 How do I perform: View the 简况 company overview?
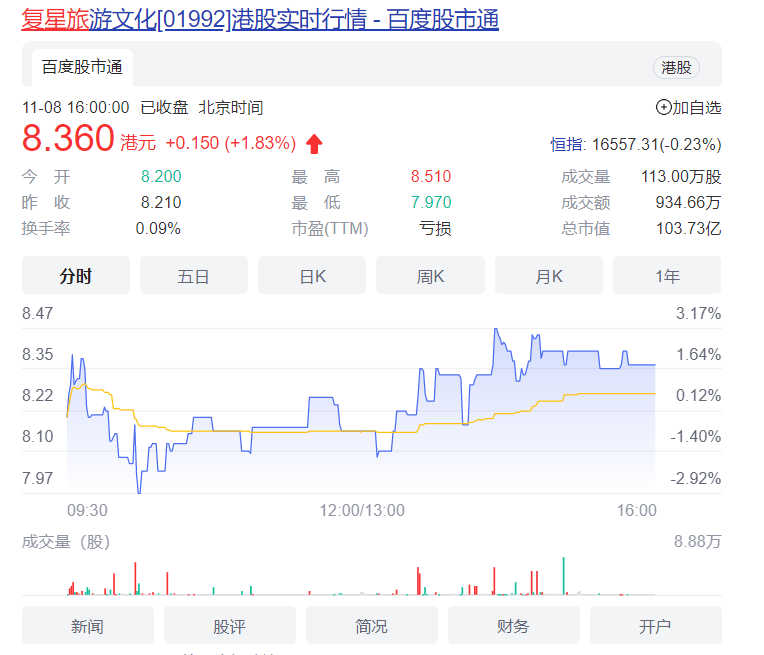[371, 626]
